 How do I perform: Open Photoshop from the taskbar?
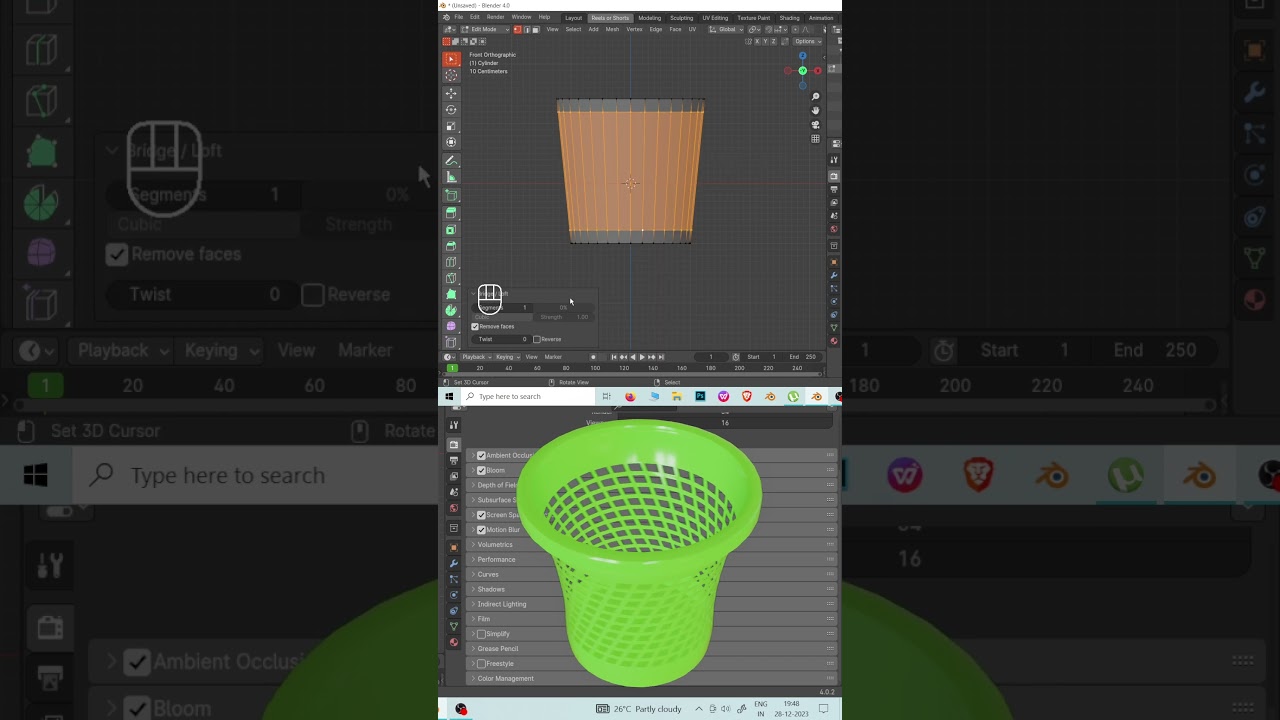(x=700, y=397)
